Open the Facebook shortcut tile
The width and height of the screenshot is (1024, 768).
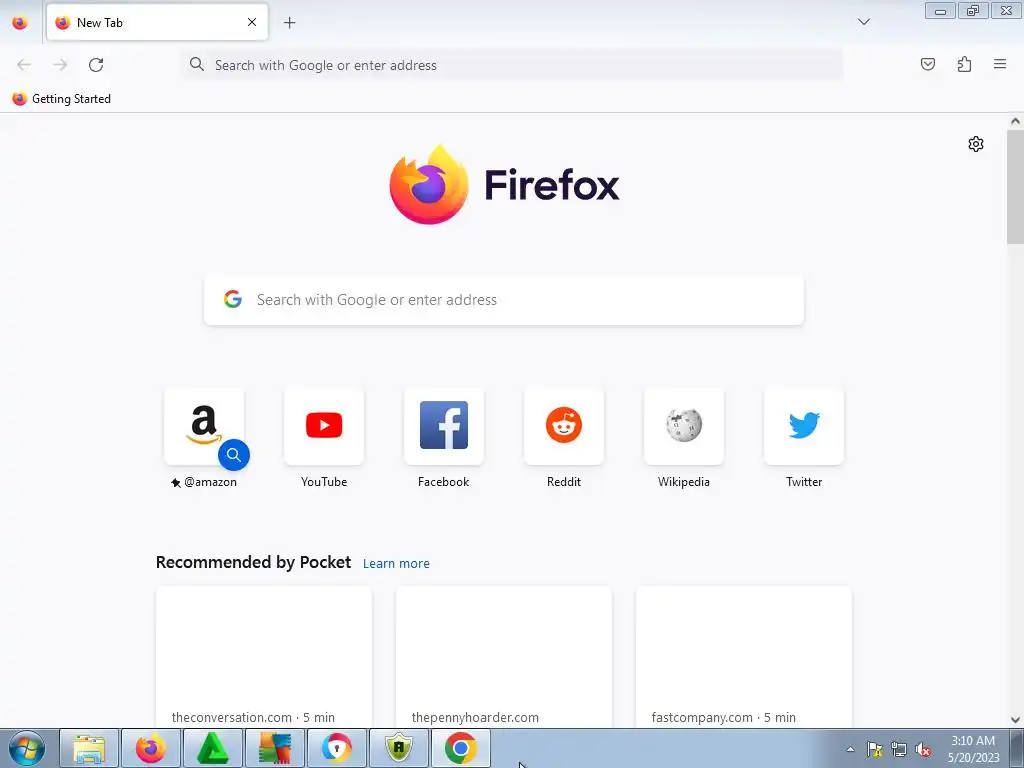(x=444, y=426)
